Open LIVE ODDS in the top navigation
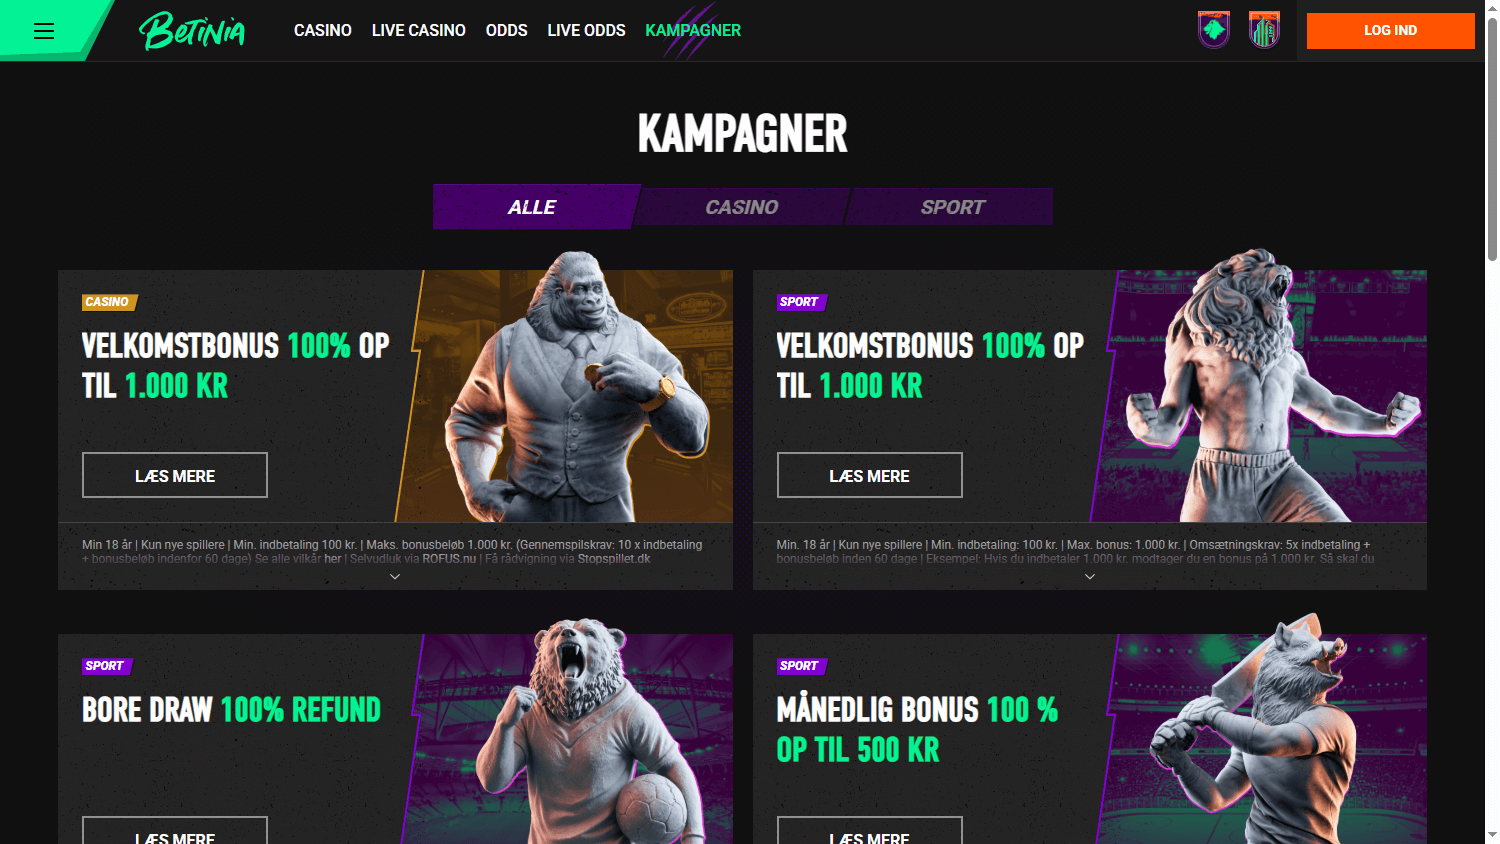This screenshot has height=844, width=1500. 586,31
